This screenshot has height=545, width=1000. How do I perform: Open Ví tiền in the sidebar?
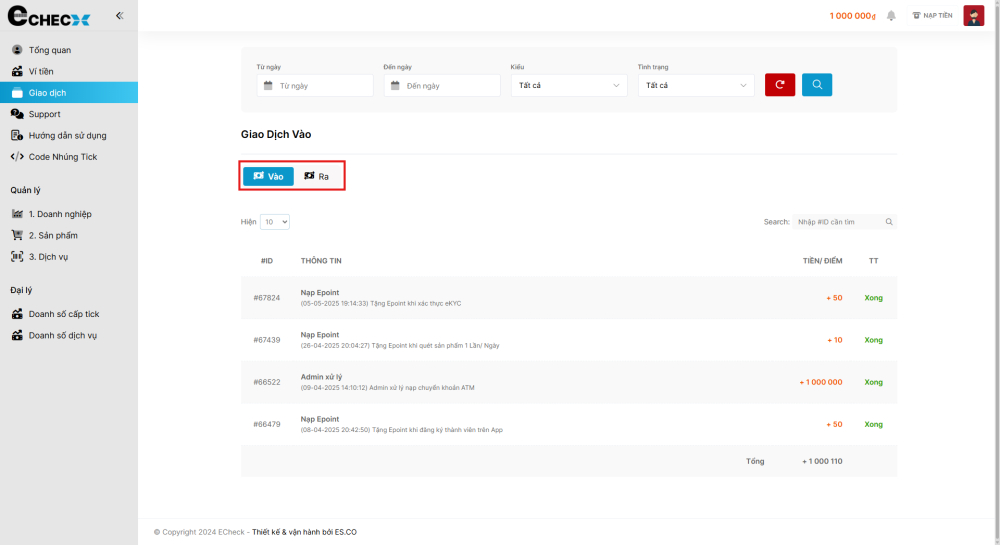pos(42,72)
